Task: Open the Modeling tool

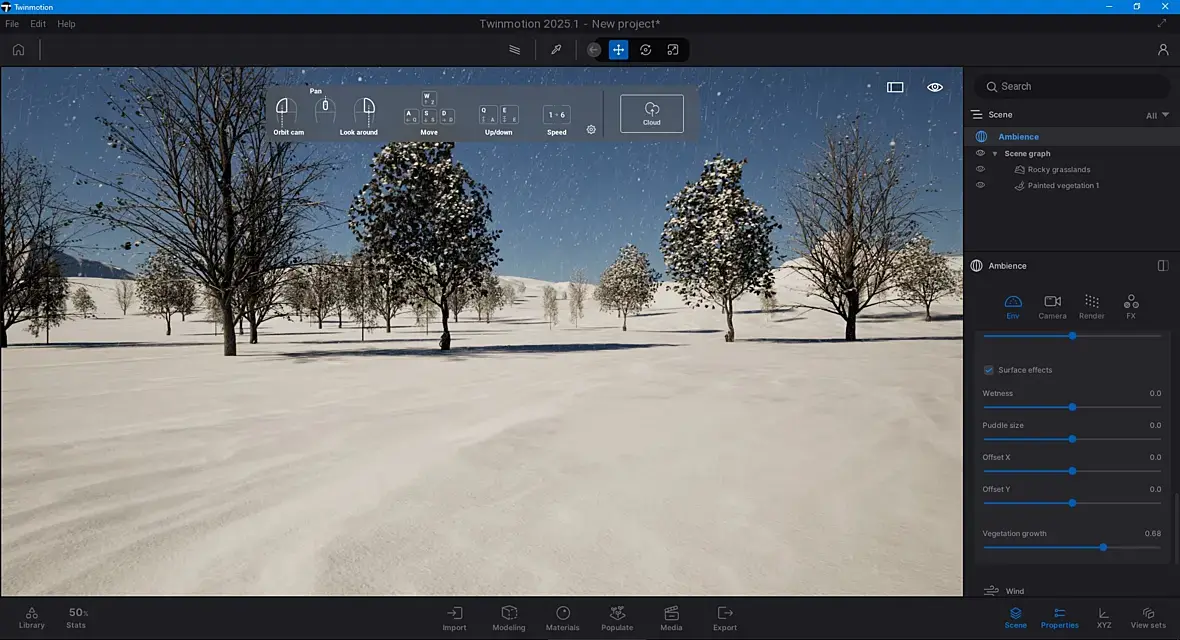Action: click(x=509, y=618)
